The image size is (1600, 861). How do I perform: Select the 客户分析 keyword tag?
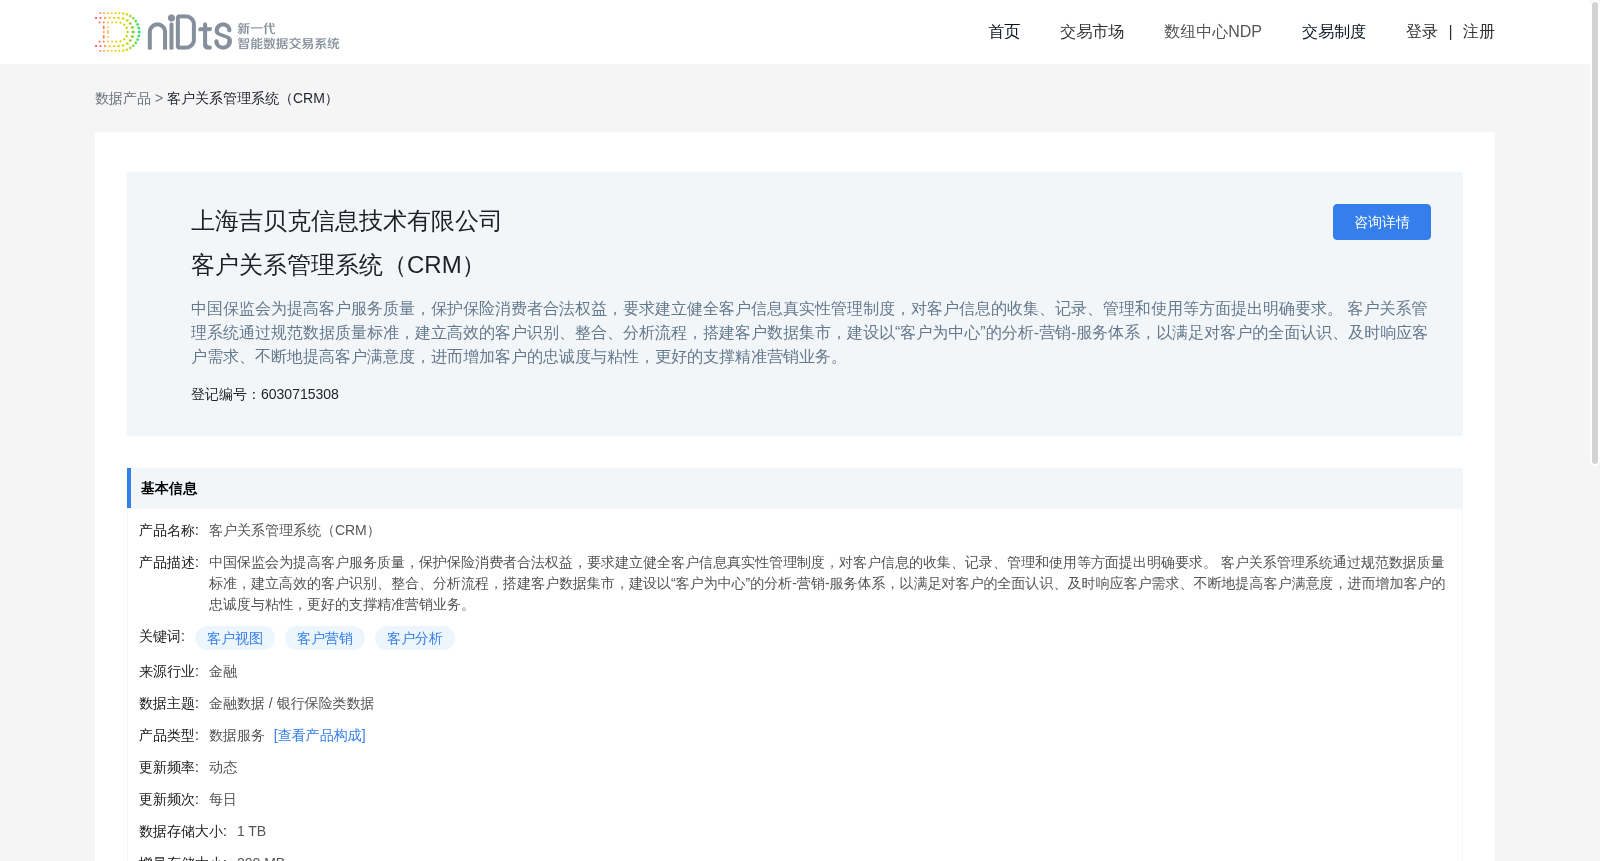[x=415, y=638]
